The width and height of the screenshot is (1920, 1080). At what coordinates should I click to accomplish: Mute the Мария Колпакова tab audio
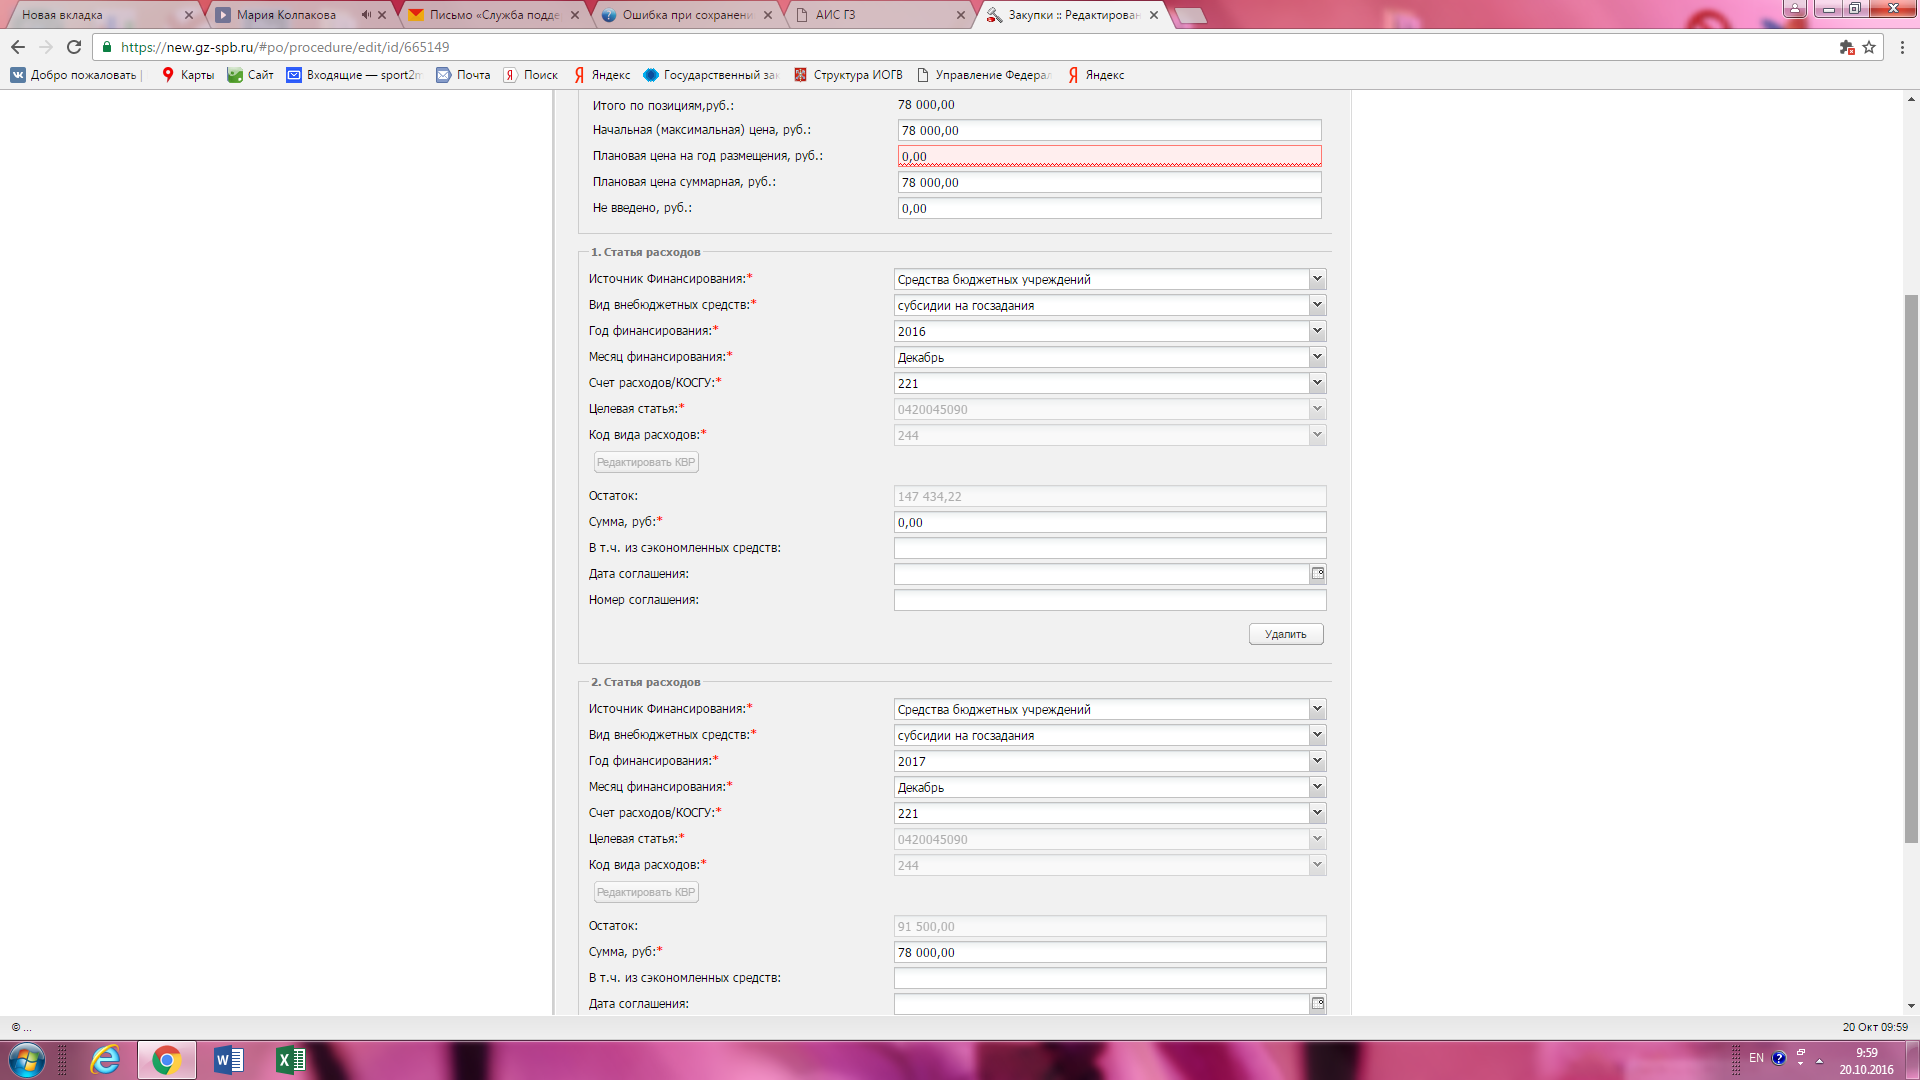pyautogui.click(x=366, y=15)
